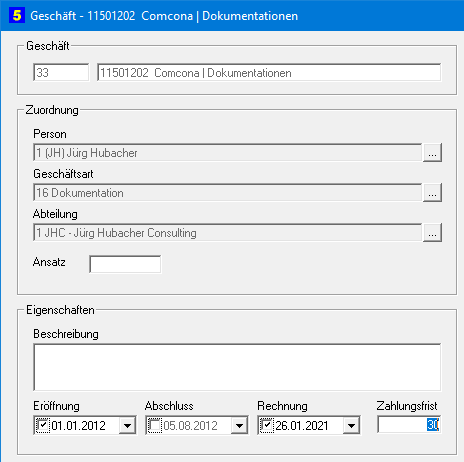Click the Zahlungsfrist field showing 30
This screenshot has height=462, width=464.
tap(409, 424)
